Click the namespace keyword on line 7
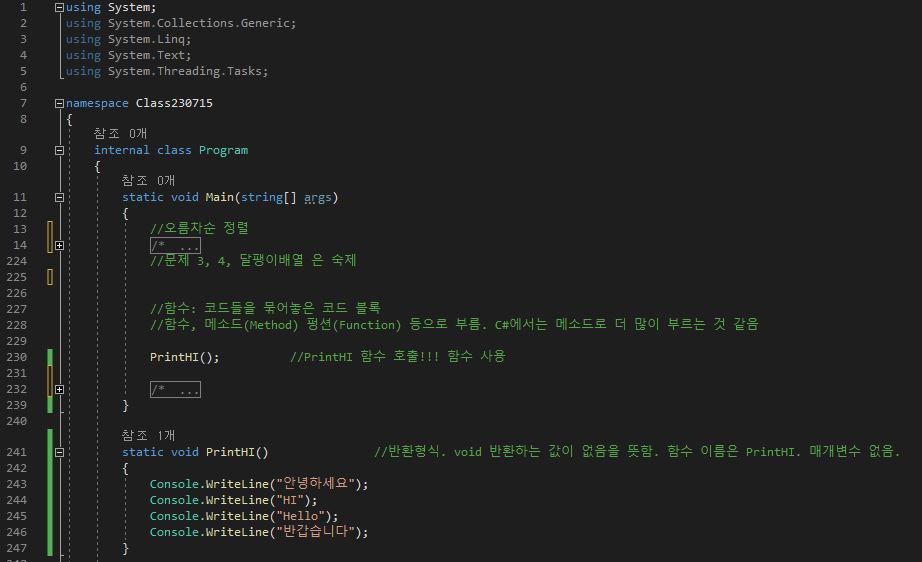Image resolution: width=922 pixels, height=562 pixels. pyautogui.click(x=97, y=103)
